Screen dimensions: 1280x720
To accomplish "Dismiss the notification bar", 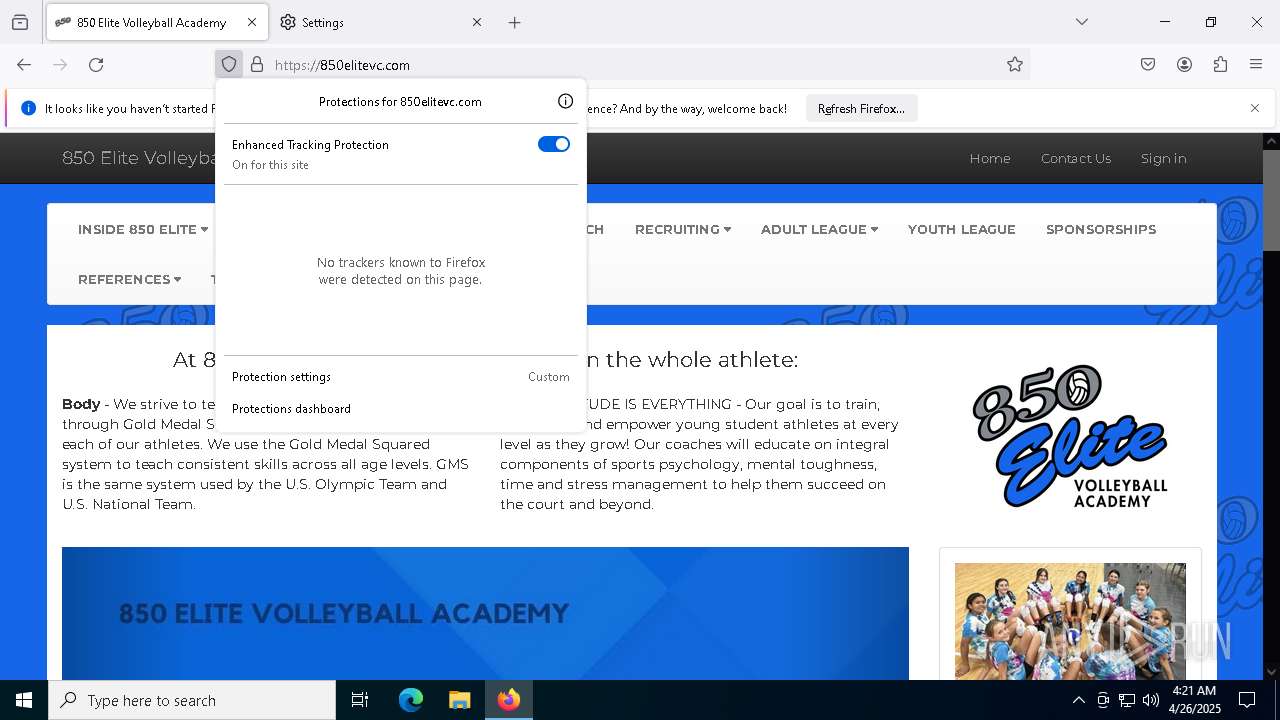I will click(x=1255, y=108).
